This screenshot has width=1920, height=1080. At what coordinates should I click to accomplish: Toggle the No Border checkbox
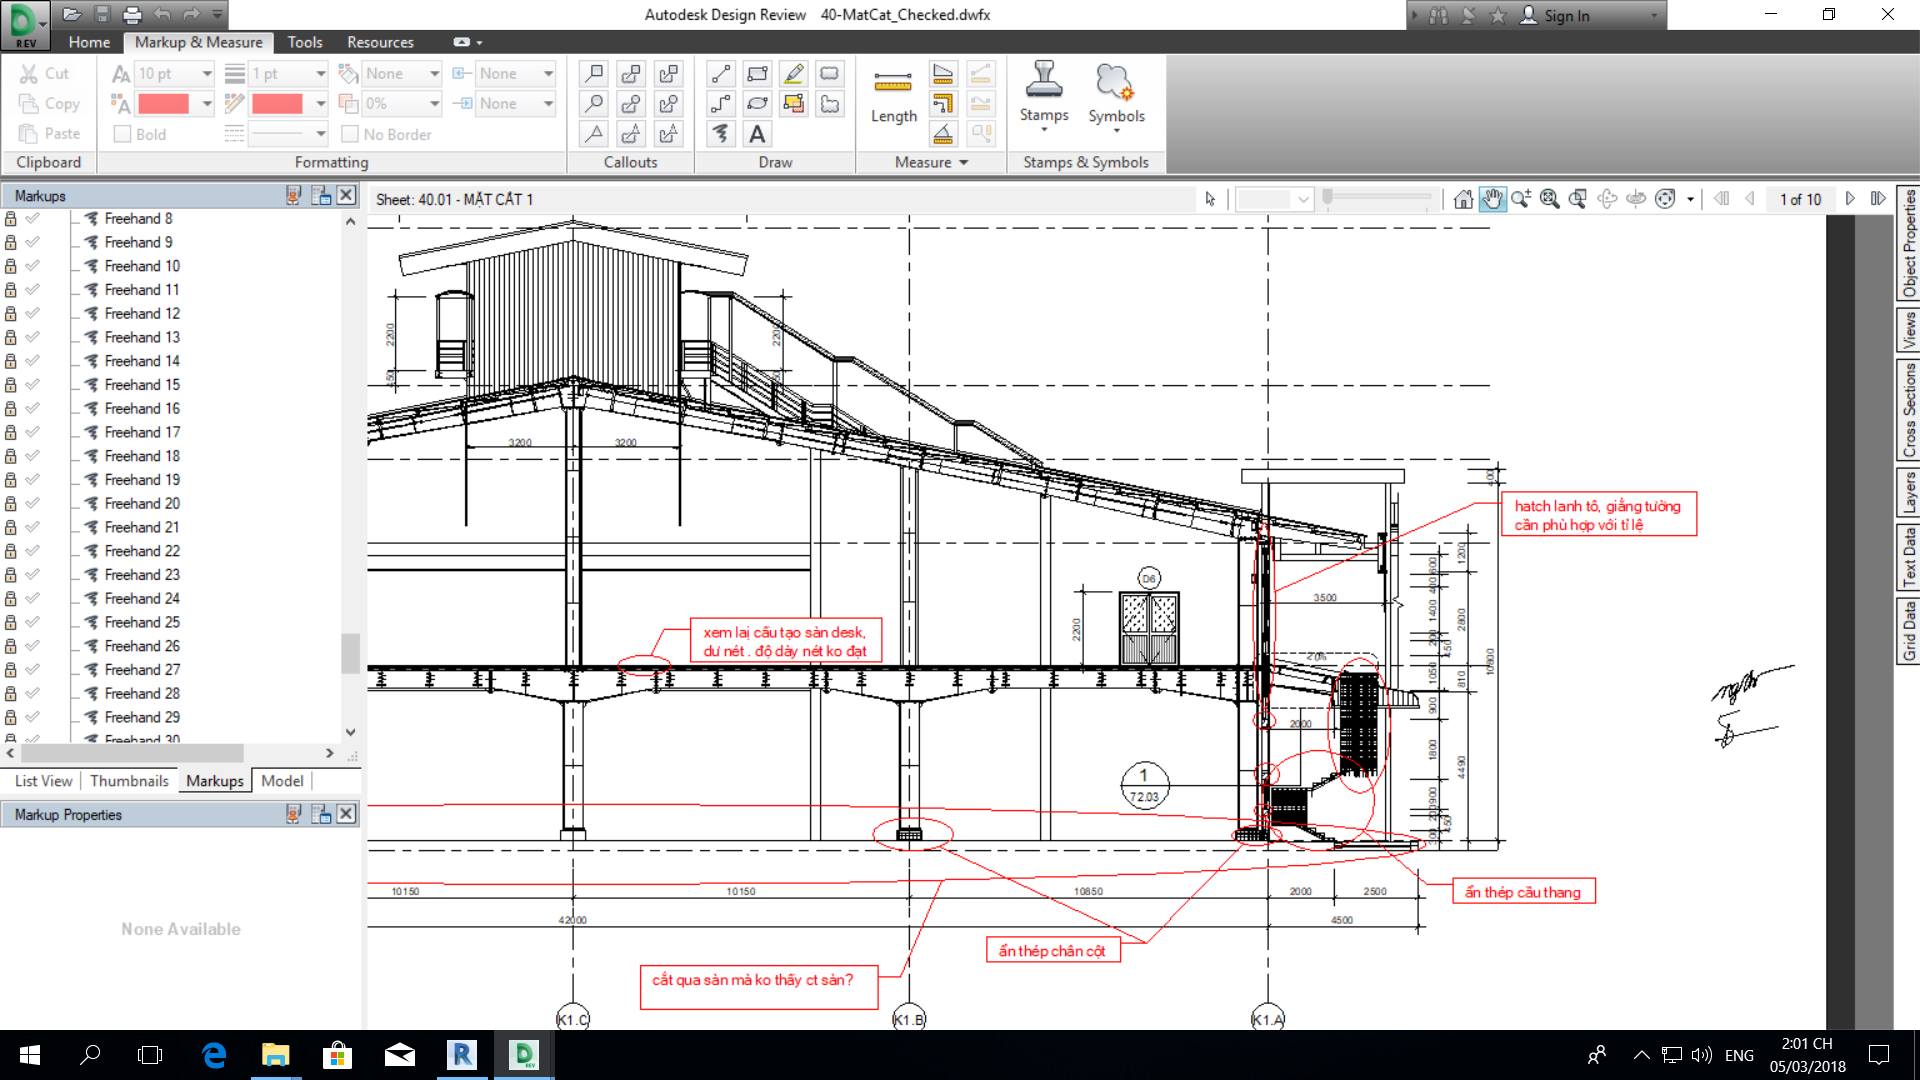pos(351,134)
